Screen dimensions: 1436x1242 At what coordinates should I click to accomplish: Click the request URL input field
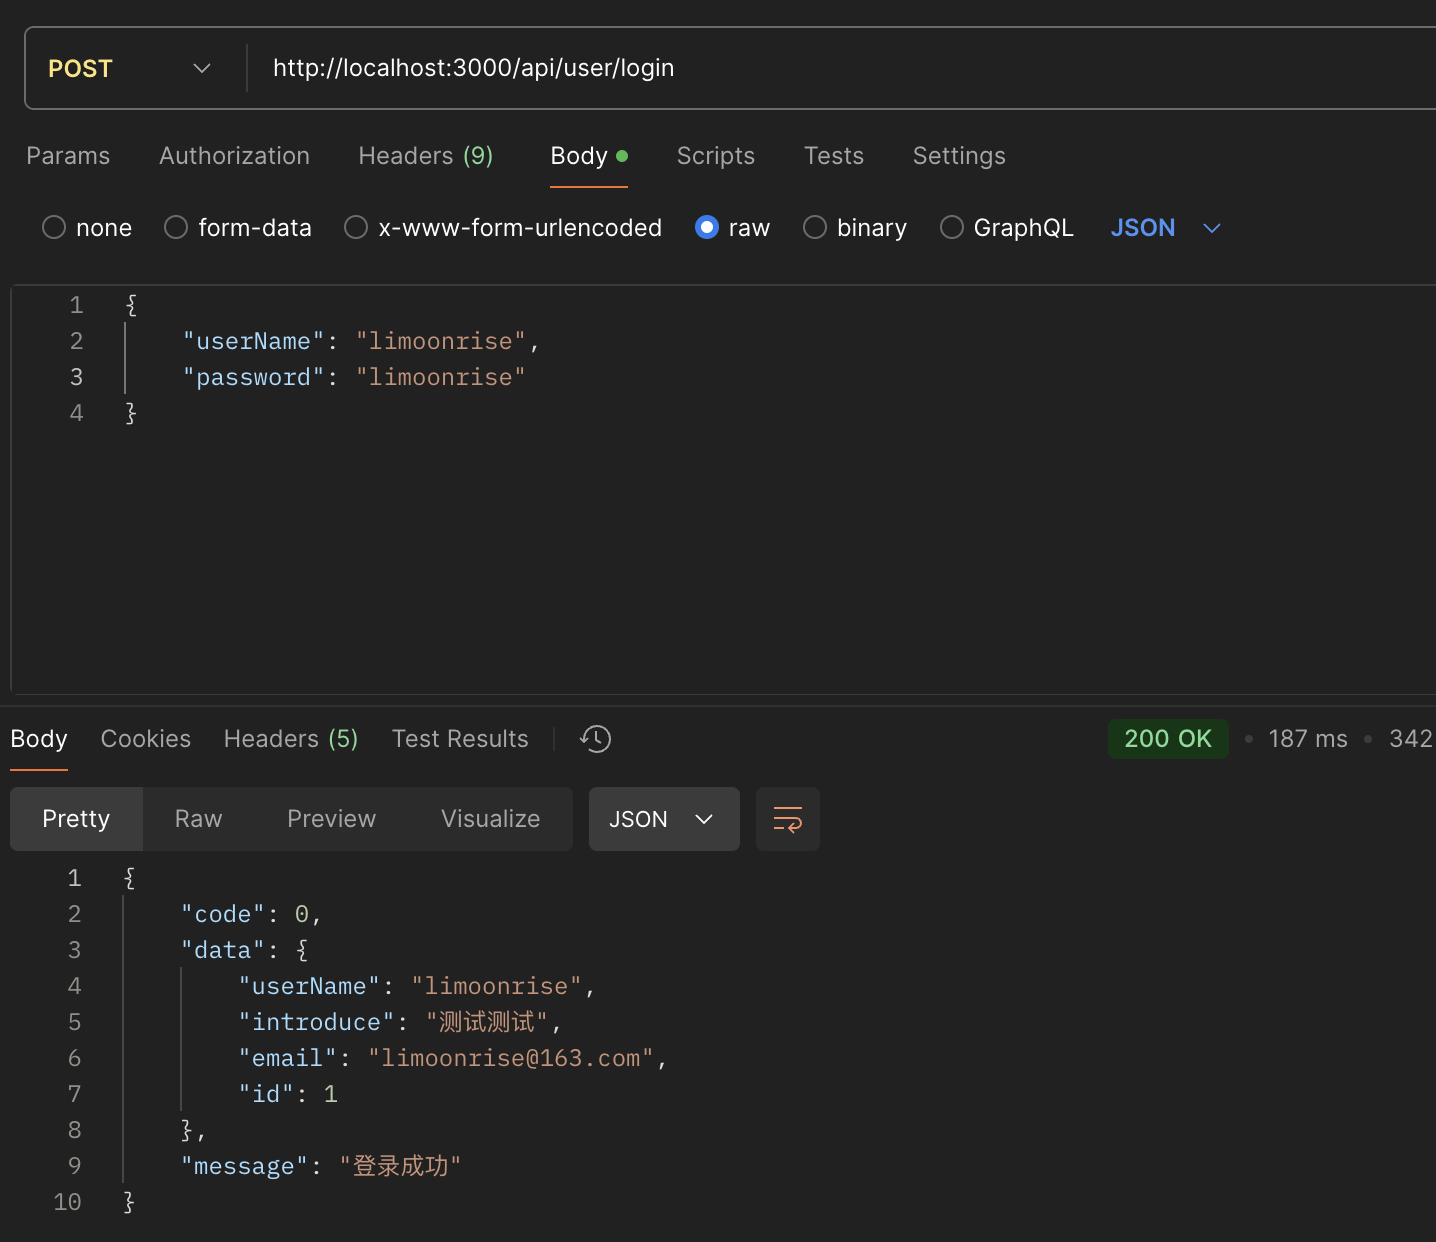point(800,68)
